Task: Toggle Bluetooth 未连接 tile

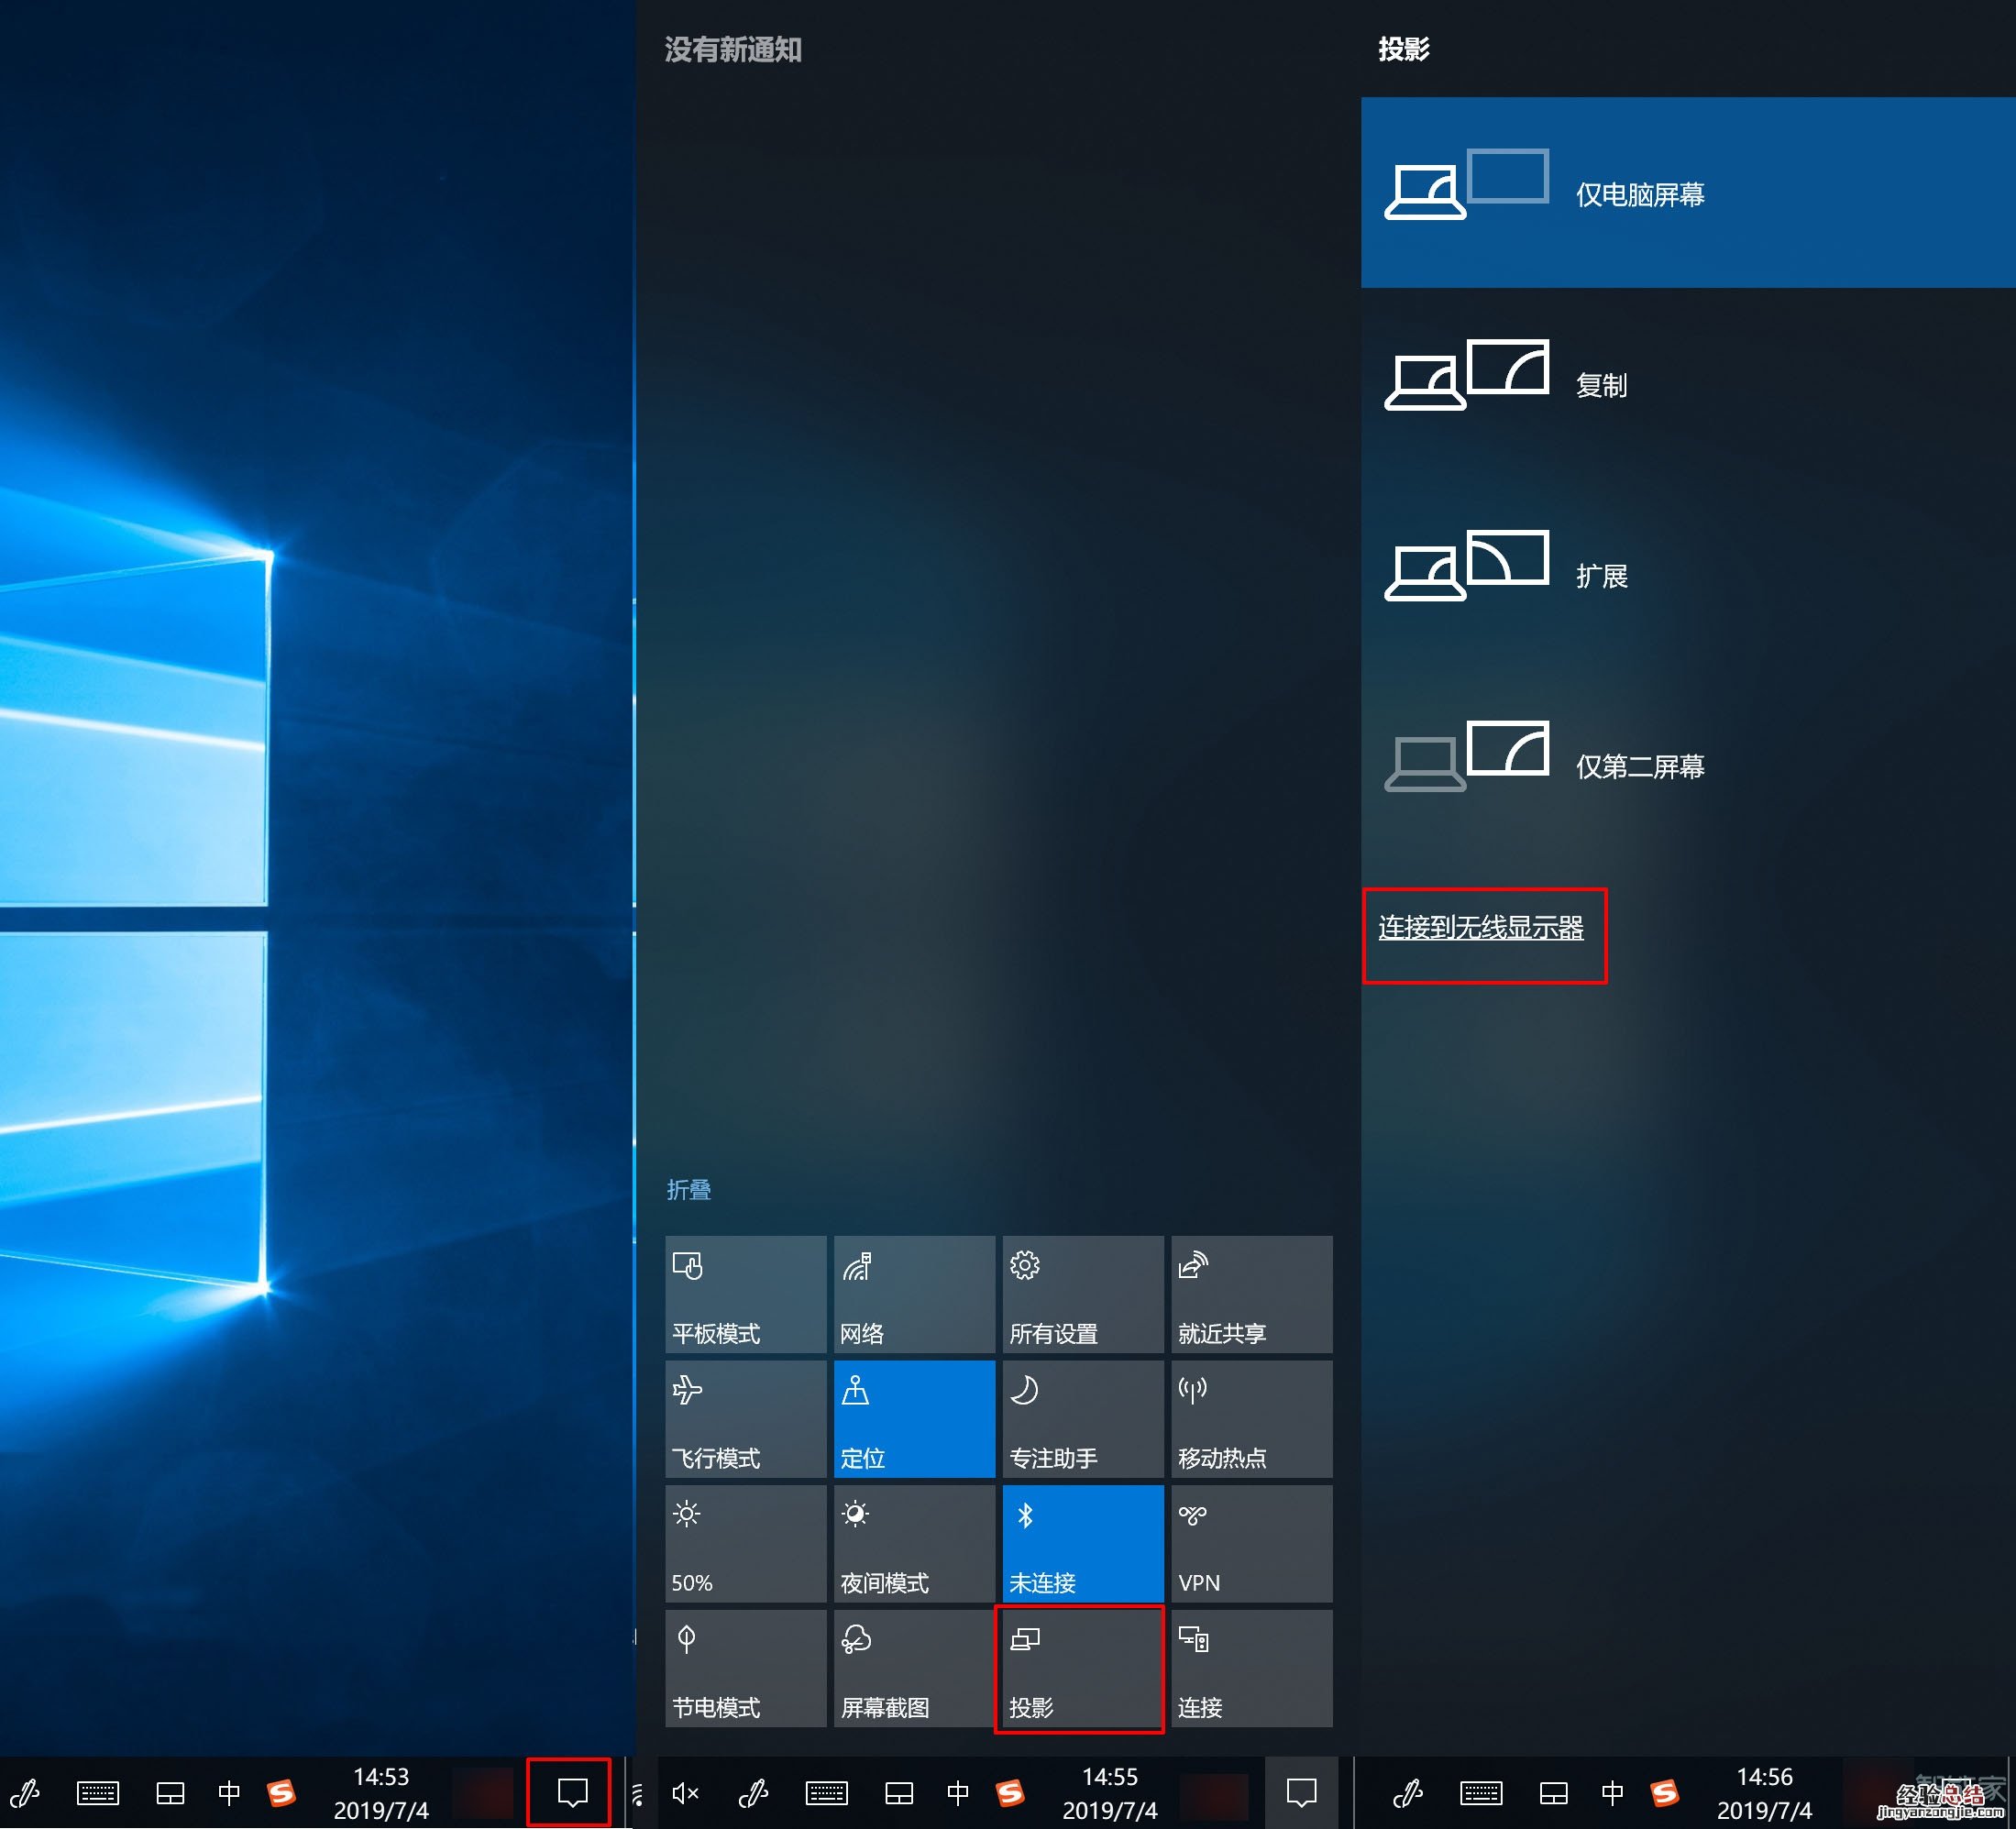Action: click(1082, 1543)
